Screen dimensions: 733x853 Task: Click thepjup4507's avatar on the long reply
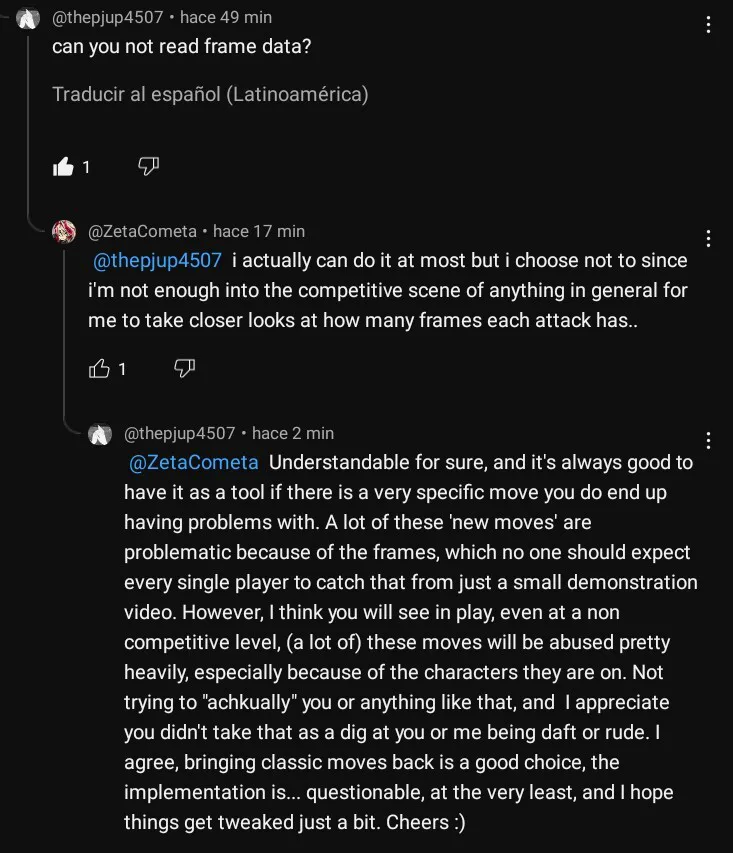(99, 434)
